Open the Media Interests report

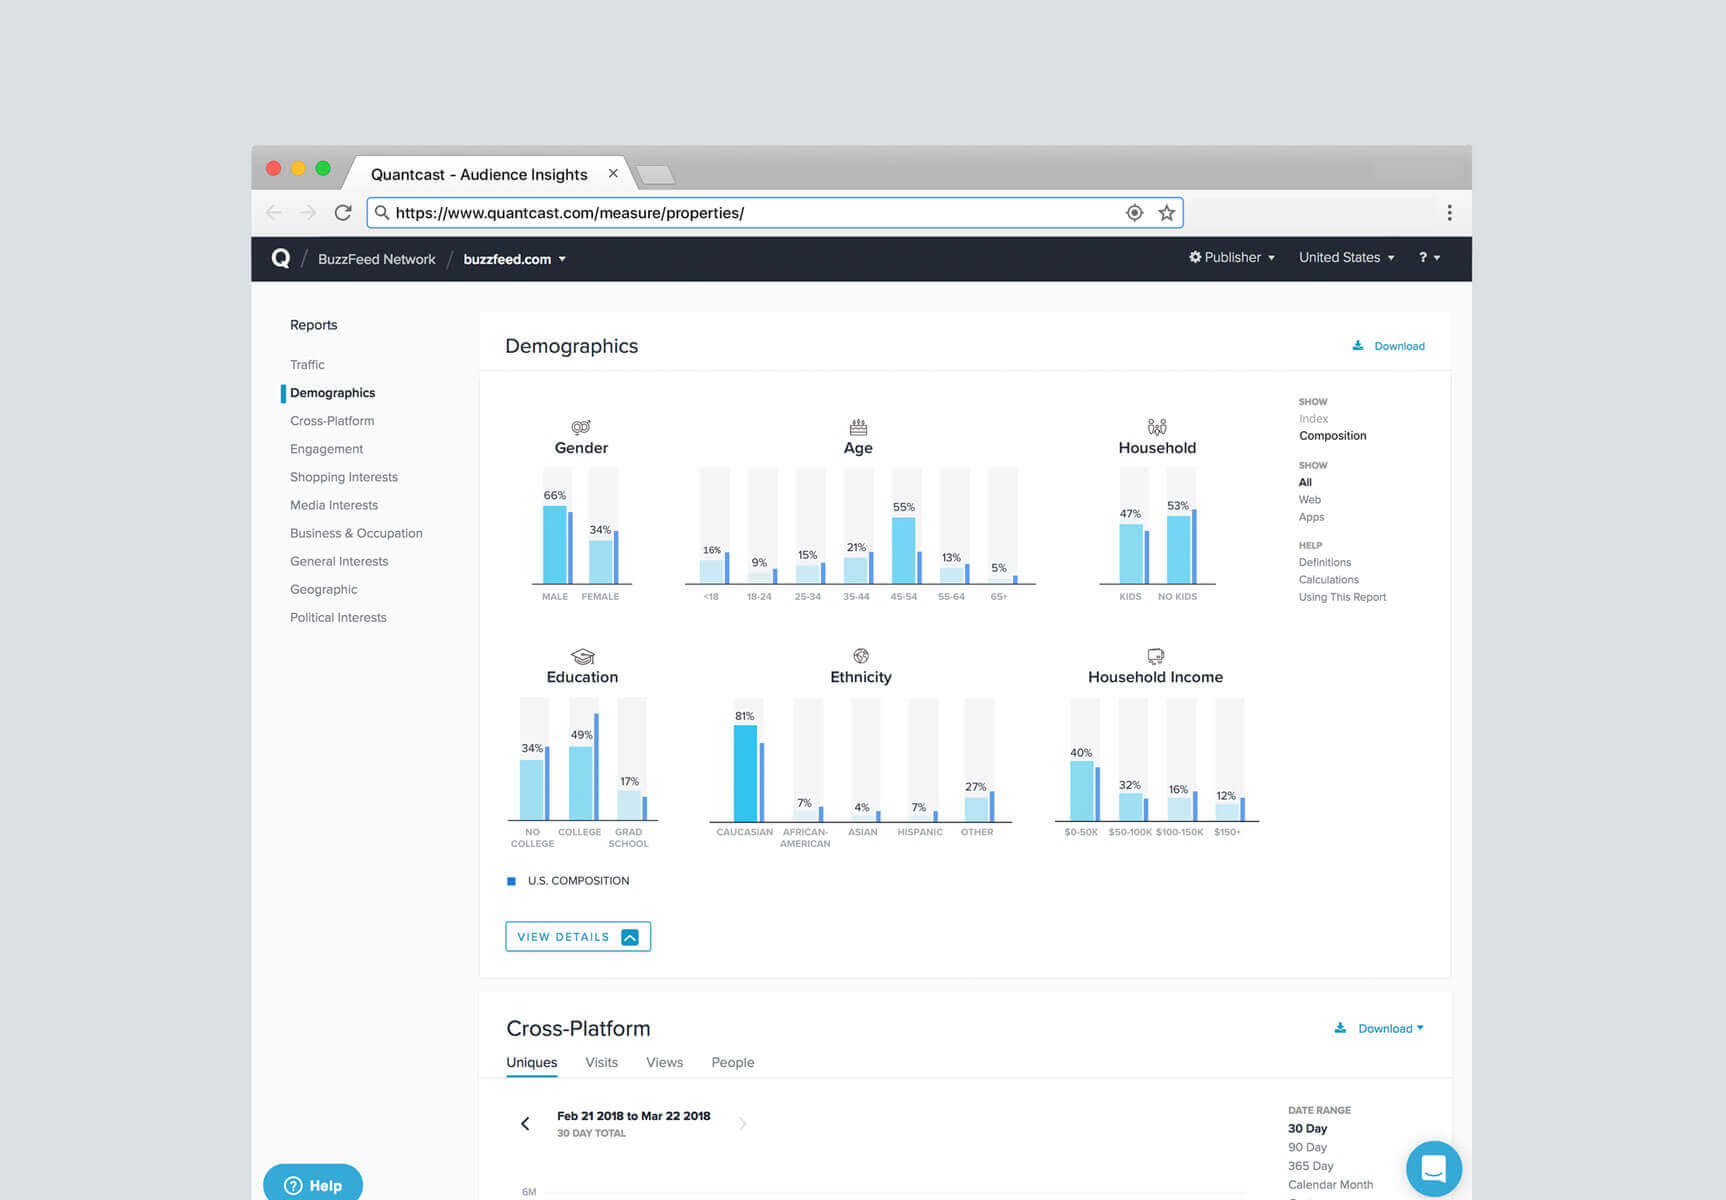pos(333,505)
